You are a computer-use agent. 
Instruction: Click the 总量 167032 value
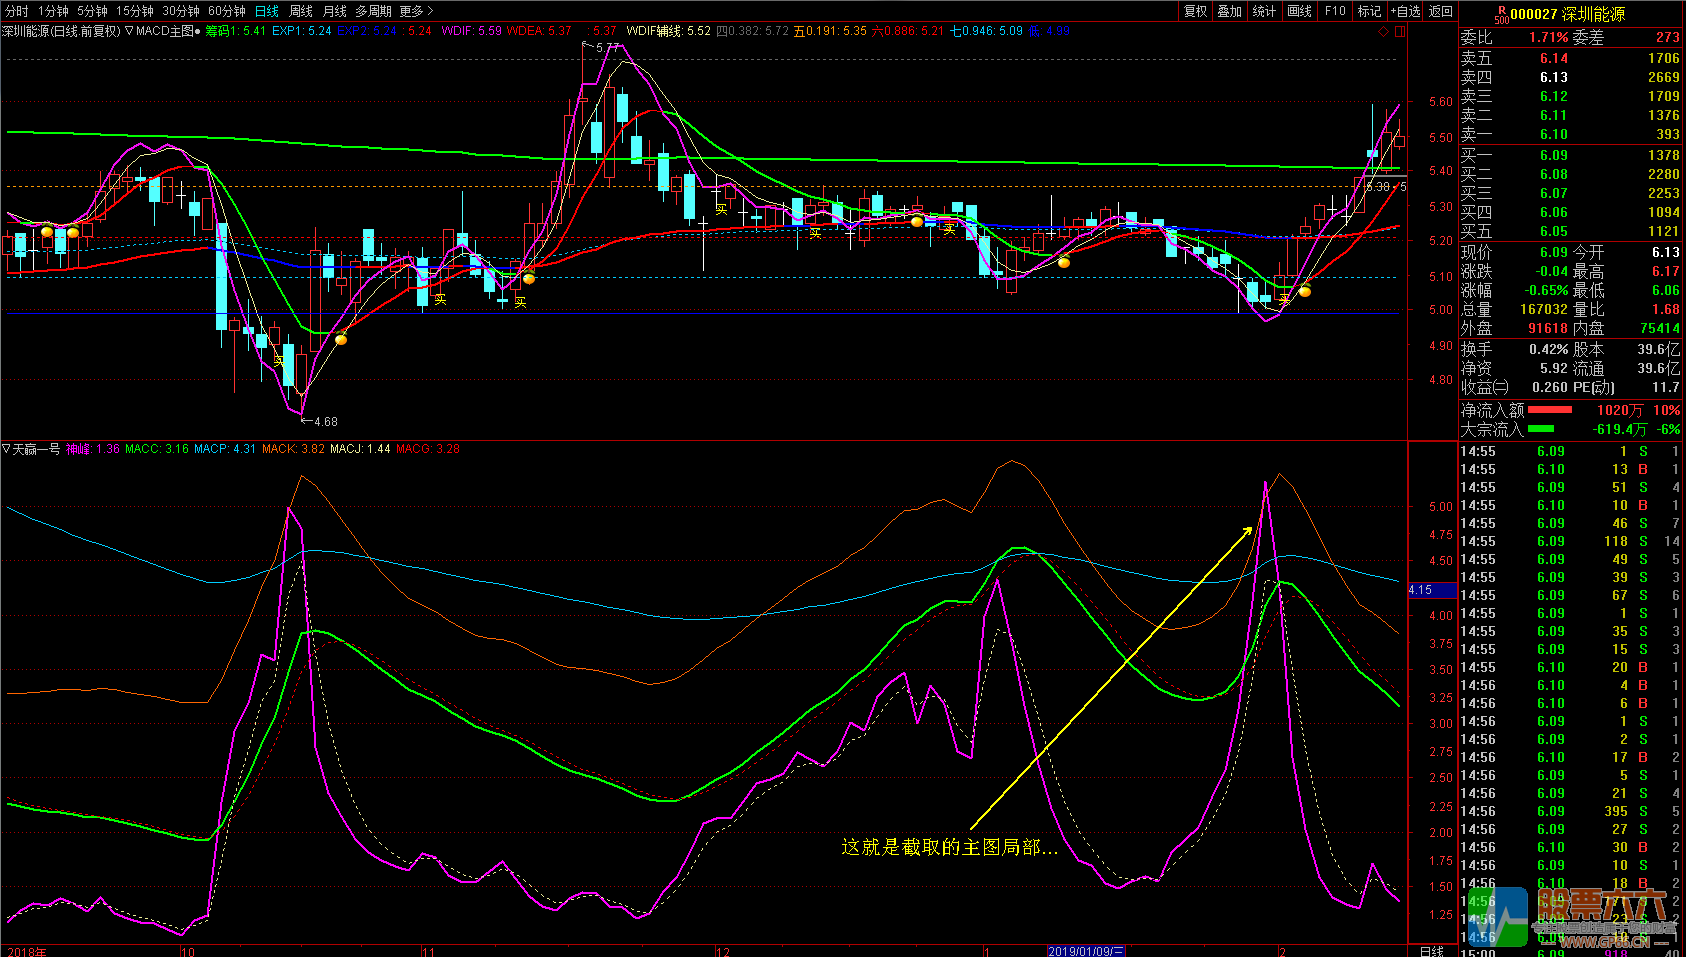point(1543,310)
